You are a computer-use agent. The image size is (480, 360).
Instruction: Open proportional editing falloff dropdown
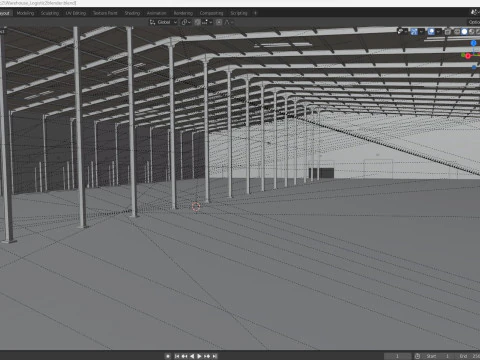click(x=229, y=22)
